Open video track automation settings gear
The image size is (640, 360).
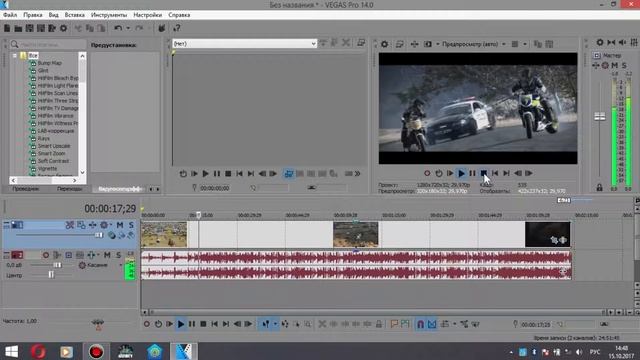[104, 225]
